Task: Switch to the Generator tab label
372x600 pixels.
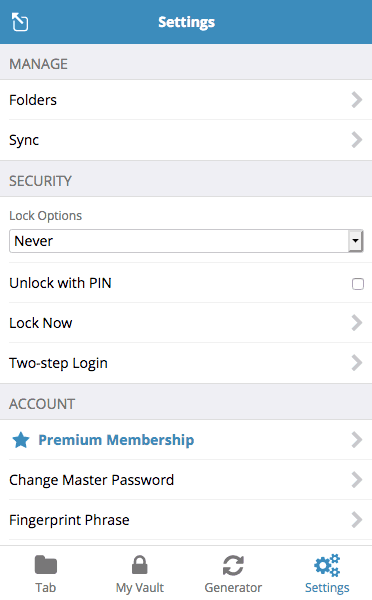Action: [233, 587]
